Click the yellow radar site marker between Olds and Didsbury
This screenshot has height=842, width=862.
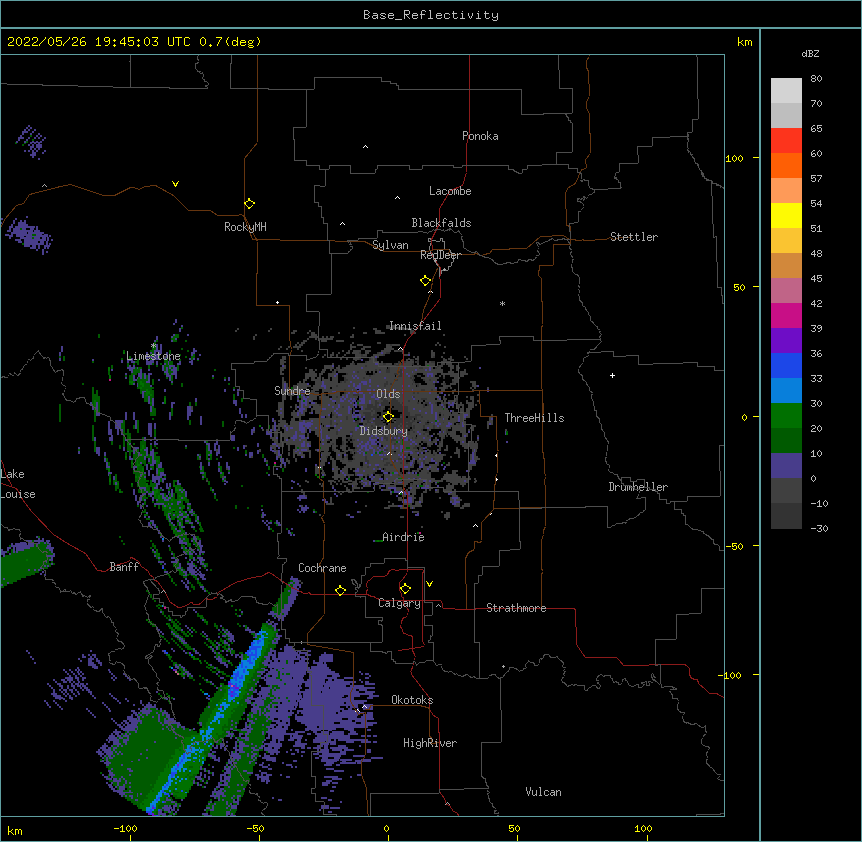(388, 416)
